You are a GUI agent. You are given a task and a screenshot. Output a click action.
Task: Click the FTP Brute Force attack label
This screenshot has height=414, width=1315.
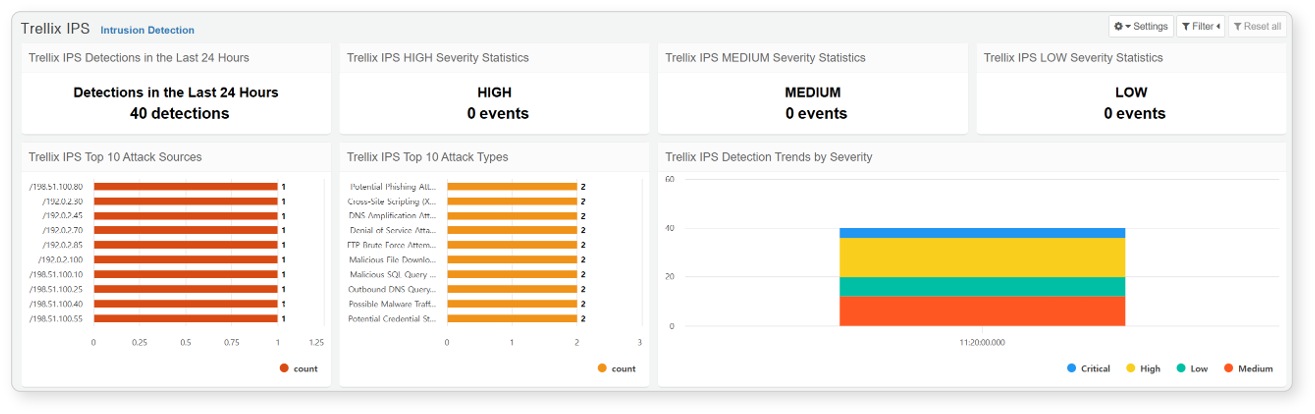392,245
